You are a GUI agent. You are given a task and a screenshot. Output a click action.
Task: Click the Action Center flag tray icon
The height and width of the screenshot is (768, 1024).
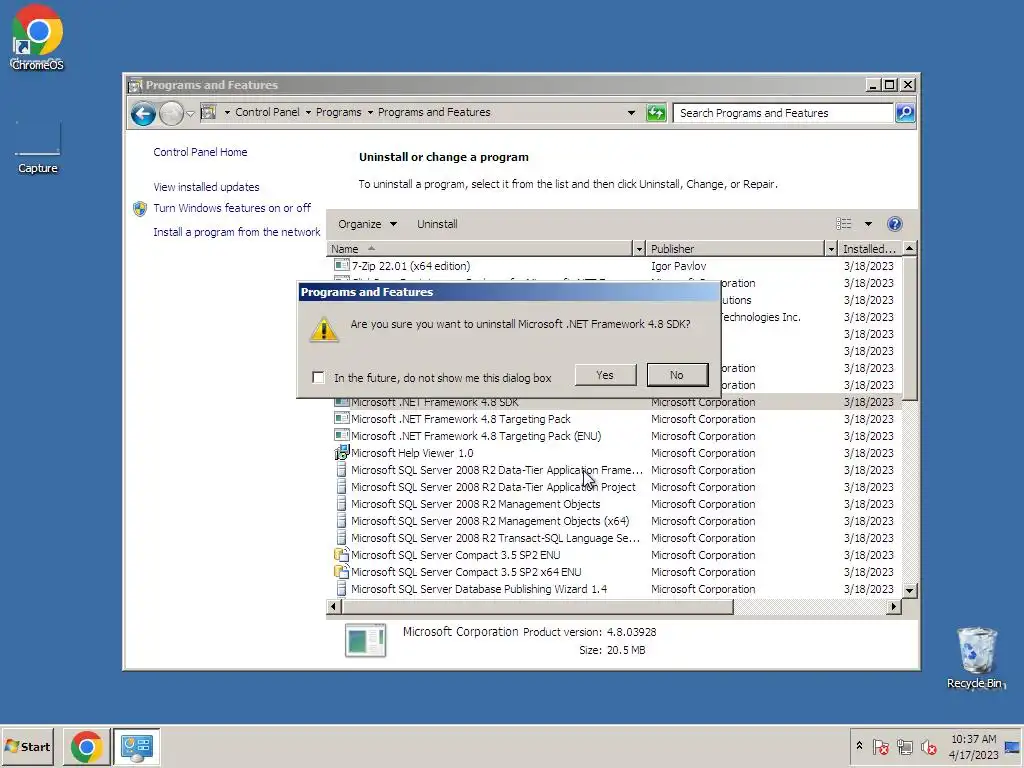tap(880, 747)
